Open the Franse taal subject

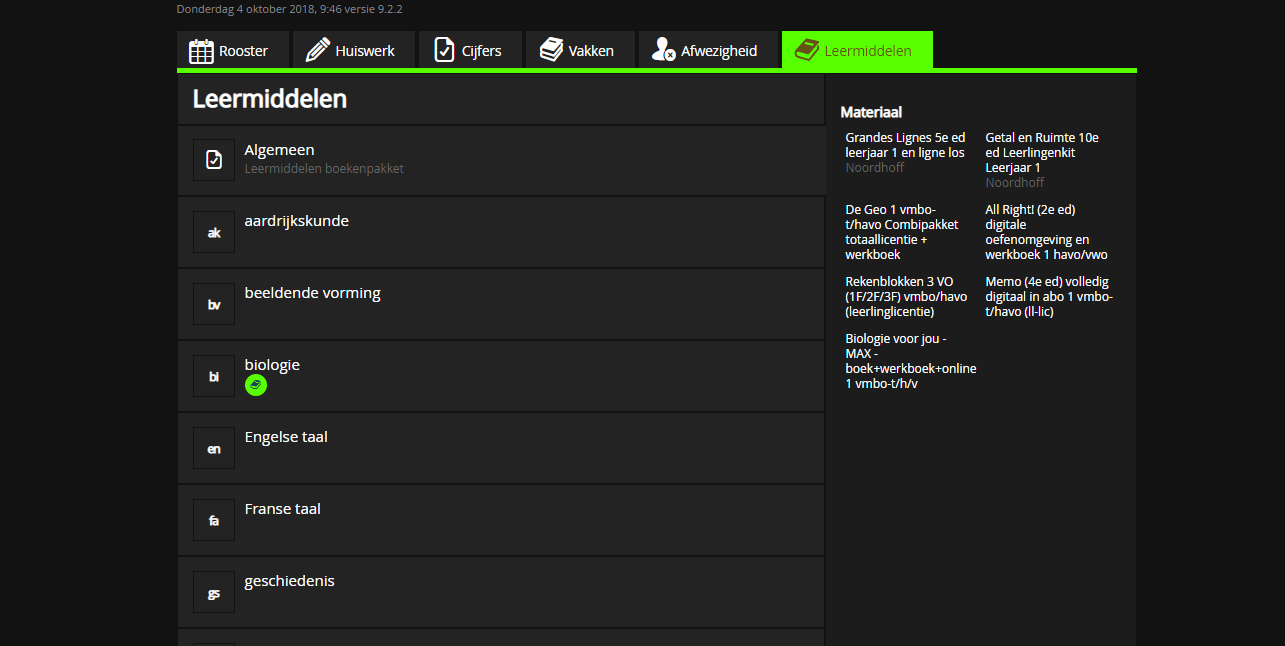(501, 520)
